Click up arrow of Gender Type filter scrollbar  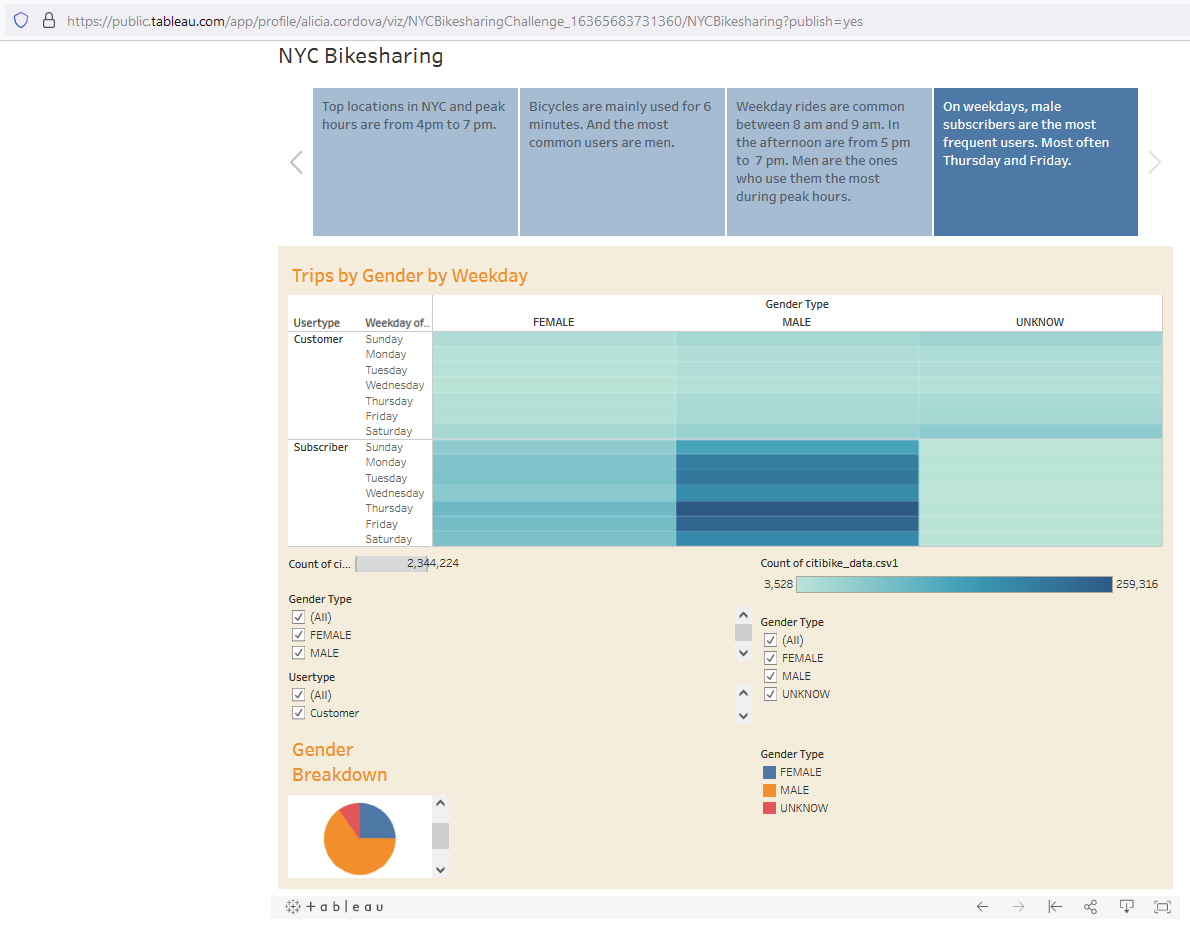744,615
